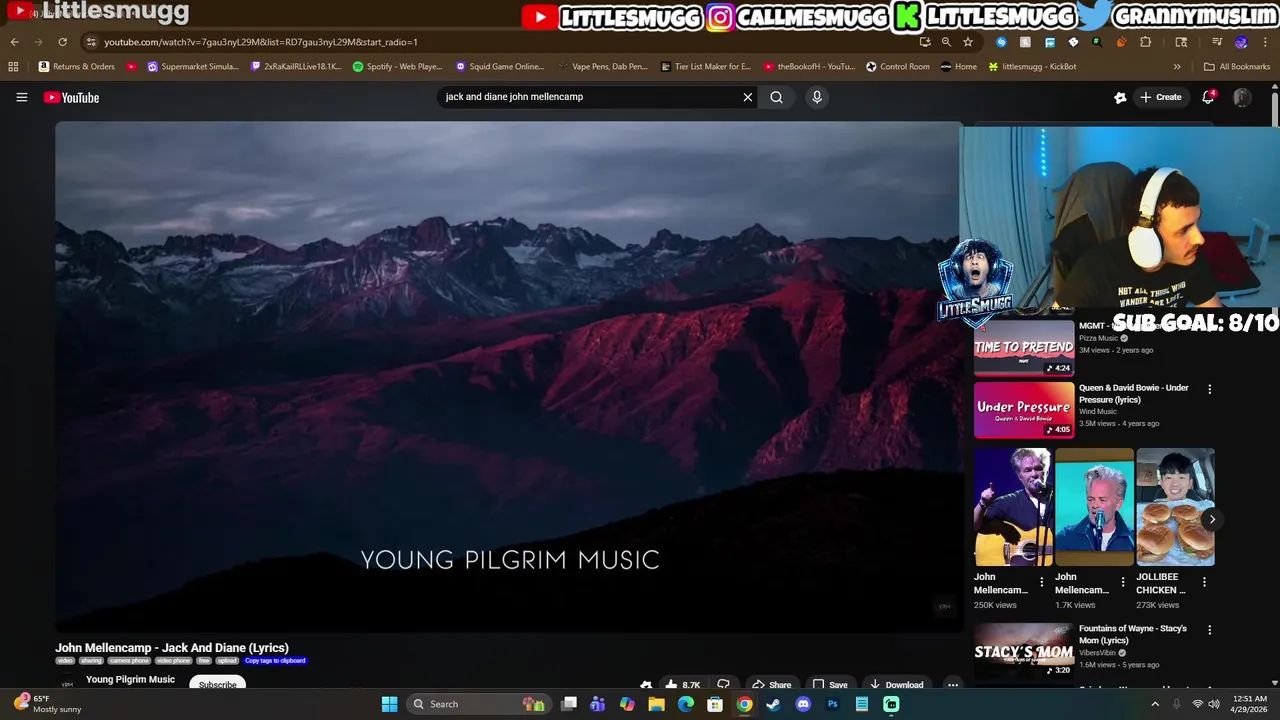
Task: Open Windows taskbar Search box
Action: pos(478,704)
